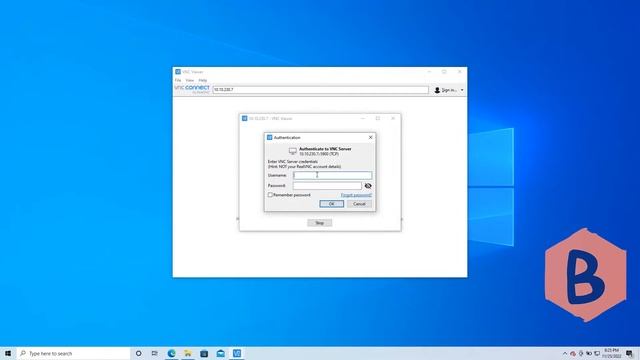
Task: Cancel the Authentication dialog
Action: 359,204
